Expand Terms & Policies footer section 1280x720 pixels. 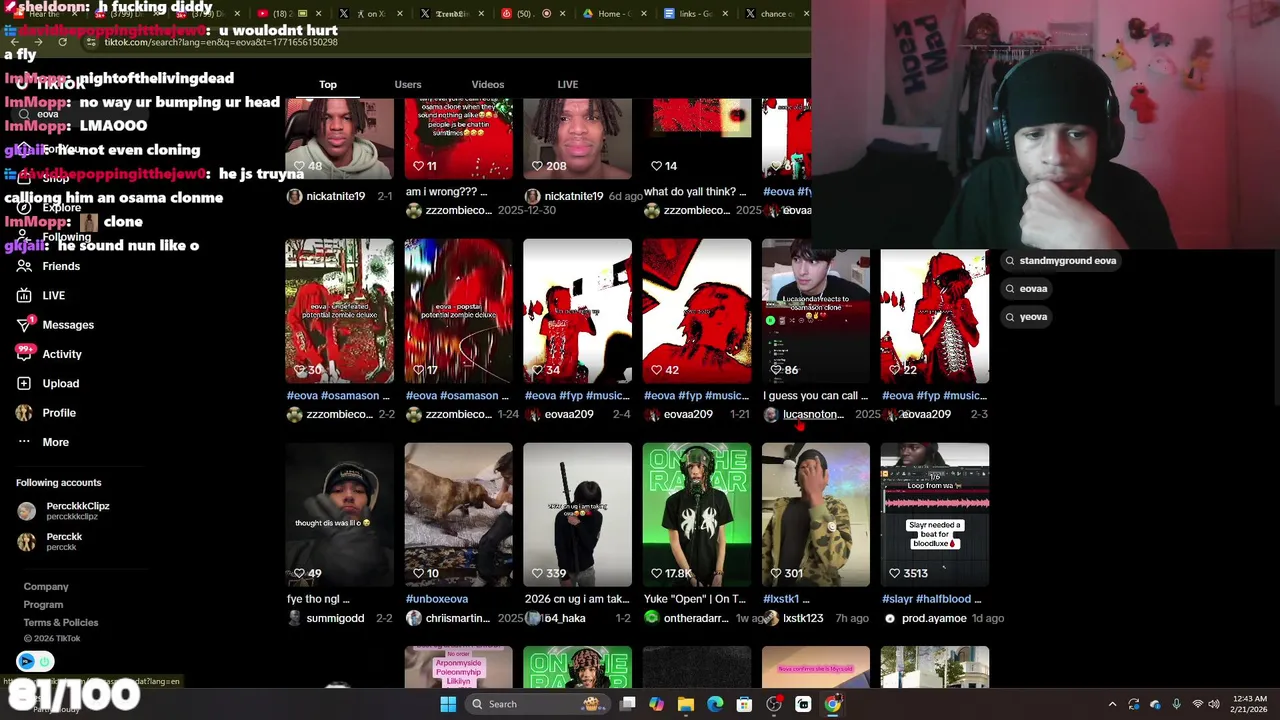tap(61, 622)
